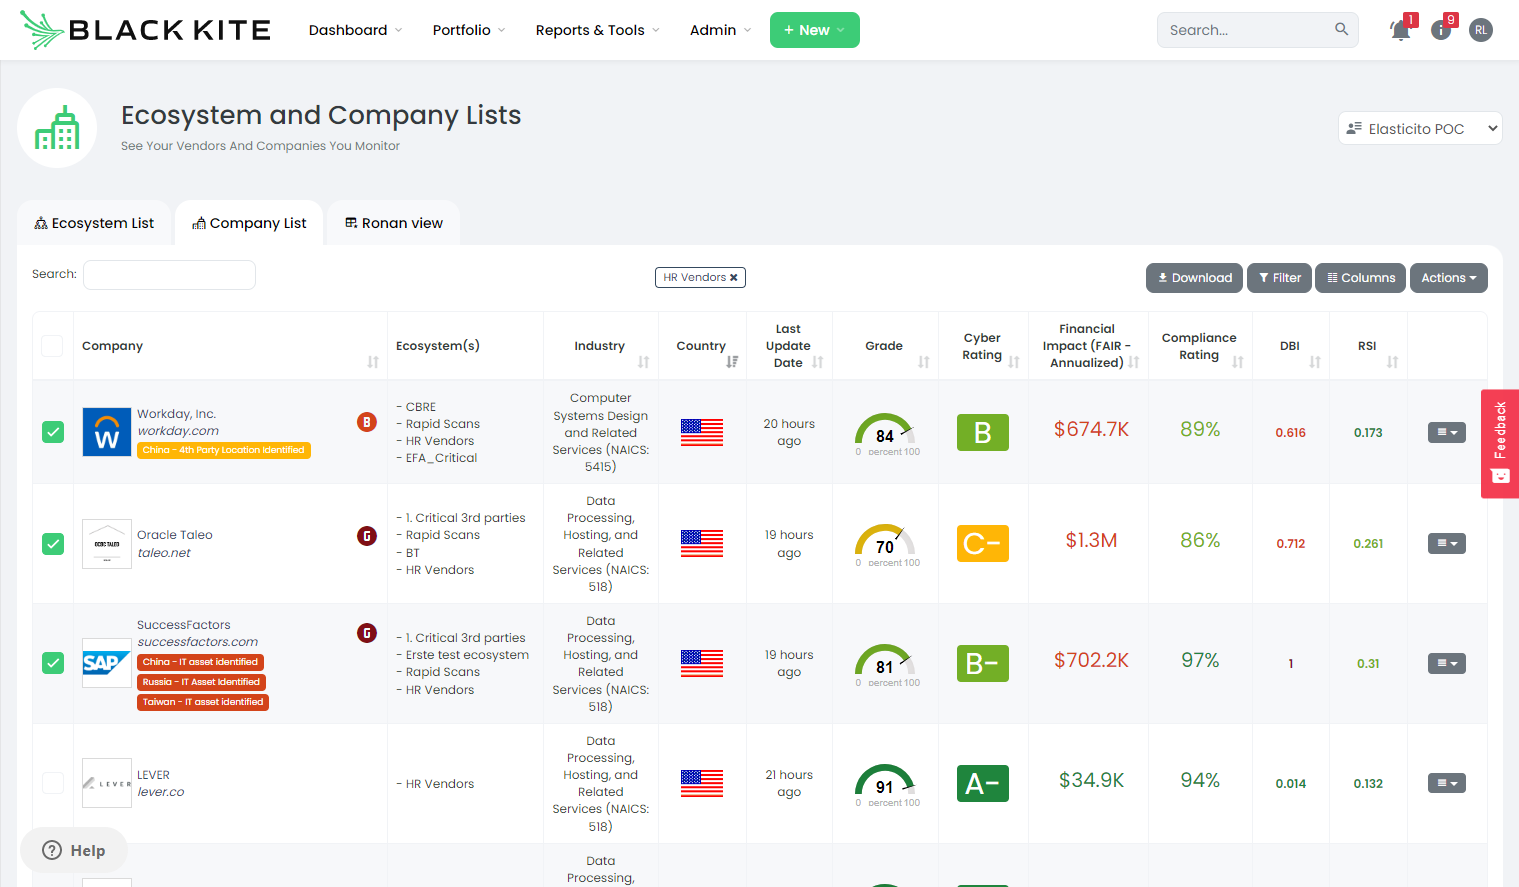Open the lever.co link
The width and height of the screenshot is (1519, 887).
[x=161, y=792]
